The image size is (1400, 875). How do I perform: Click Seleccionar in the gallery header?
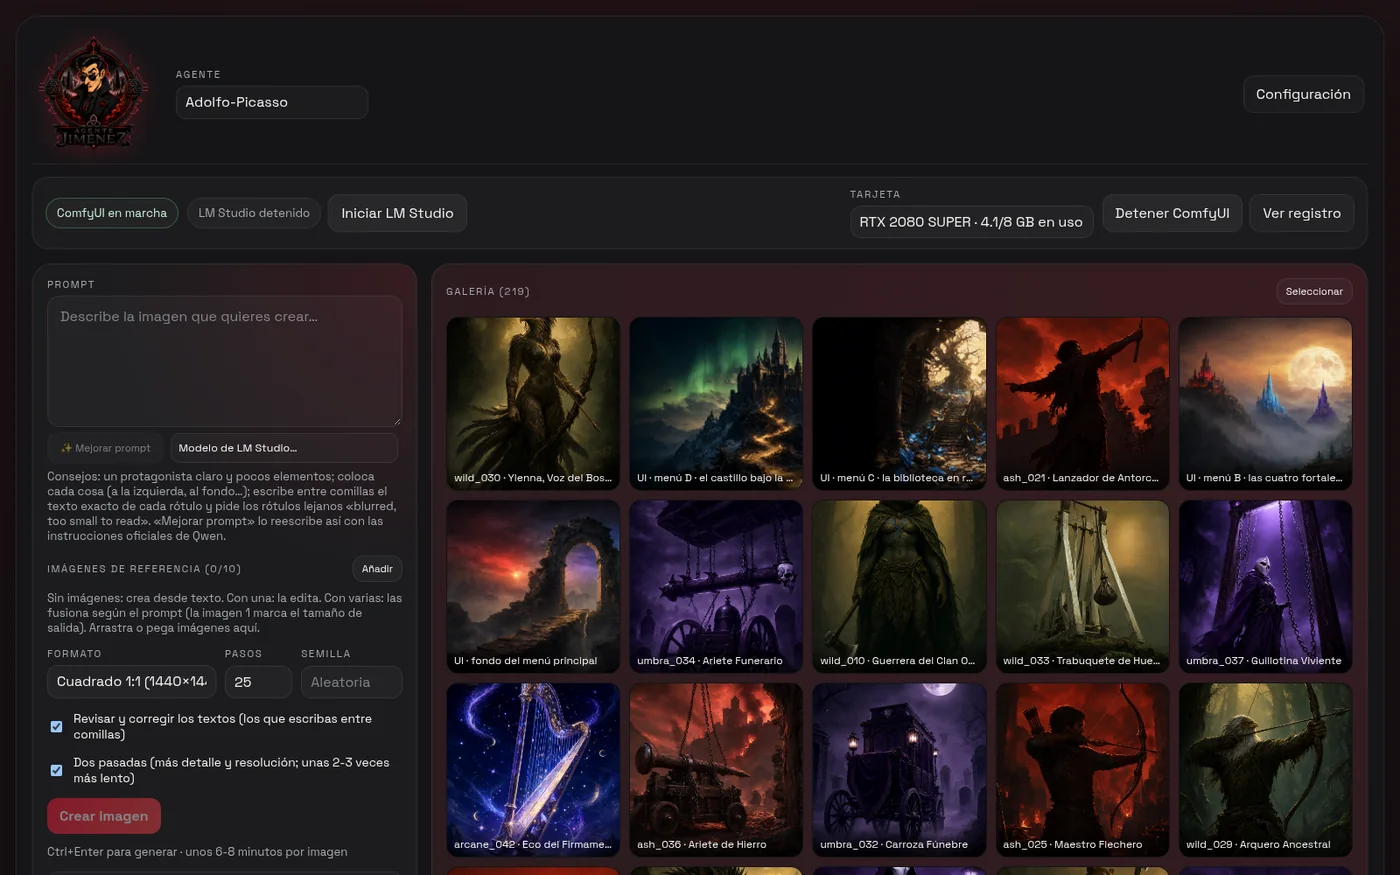click(1314, 291)
